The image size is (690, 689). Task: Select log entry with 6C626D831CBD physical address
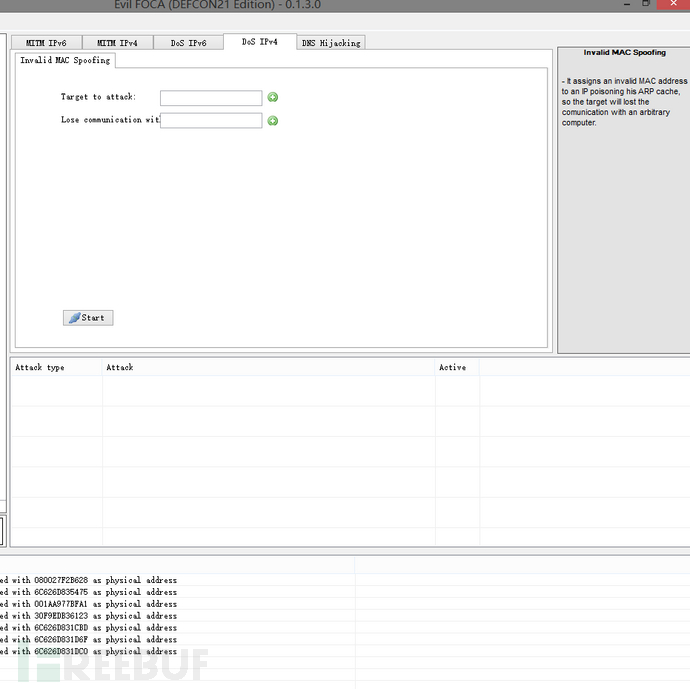pos(177,627)
